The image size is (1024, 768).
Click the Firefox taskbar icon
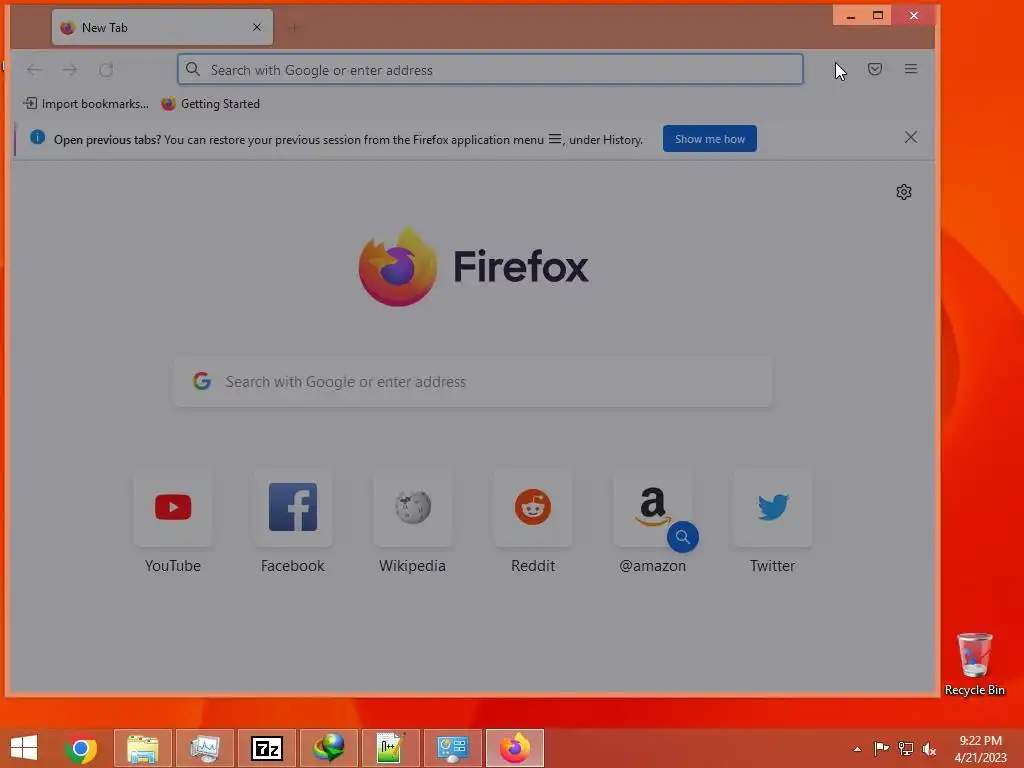(x=515, y=748)
